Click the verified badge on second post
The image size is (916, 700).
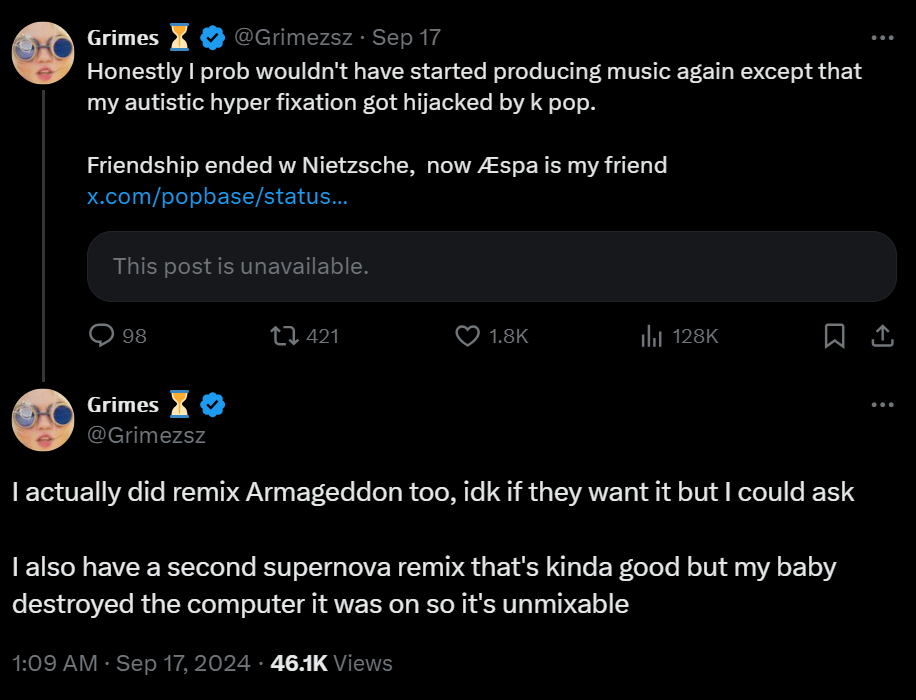(212, 405)
